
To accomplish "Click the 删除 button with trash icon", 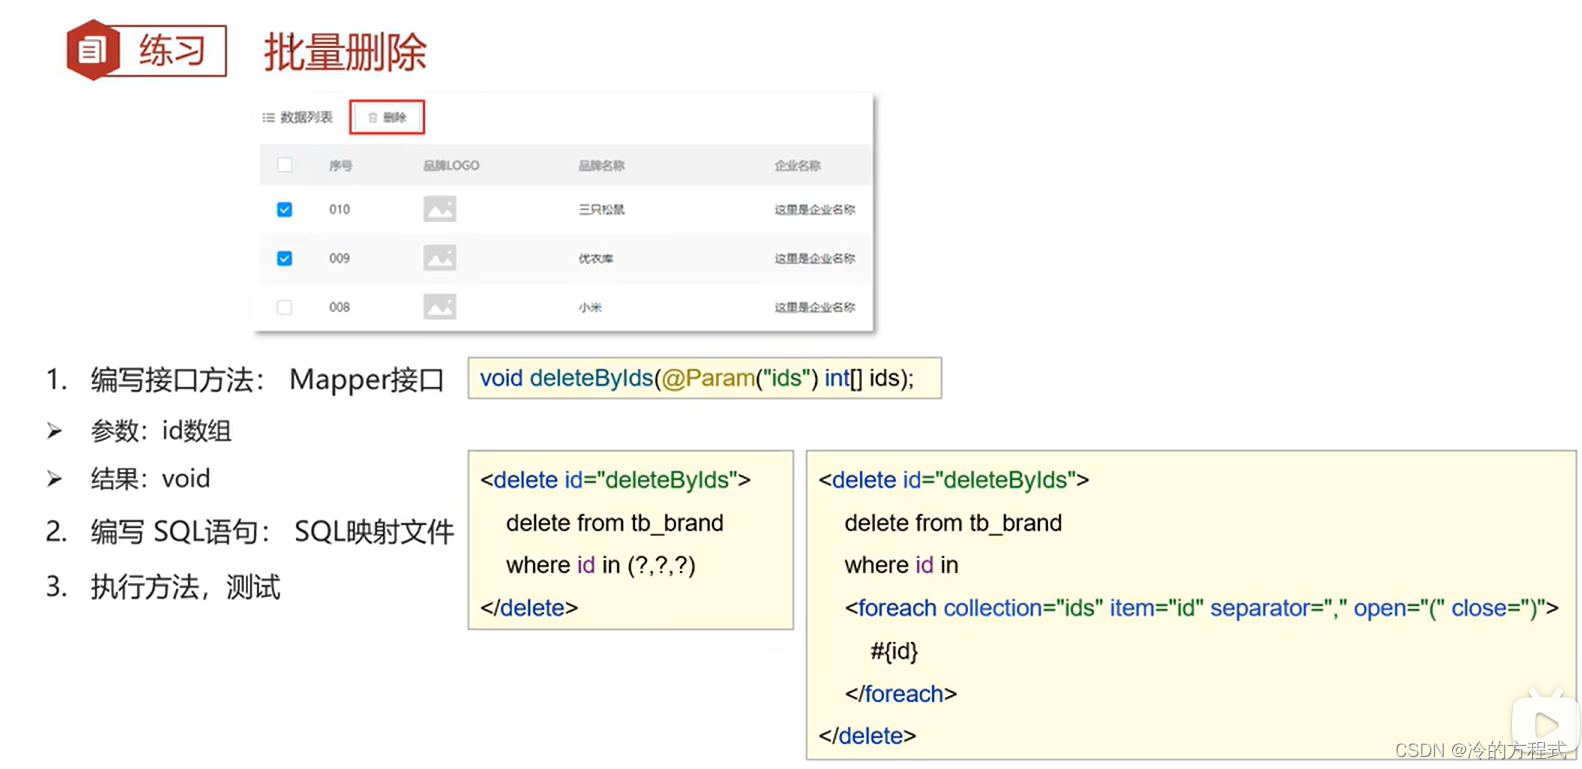I will tap(387, 117).
